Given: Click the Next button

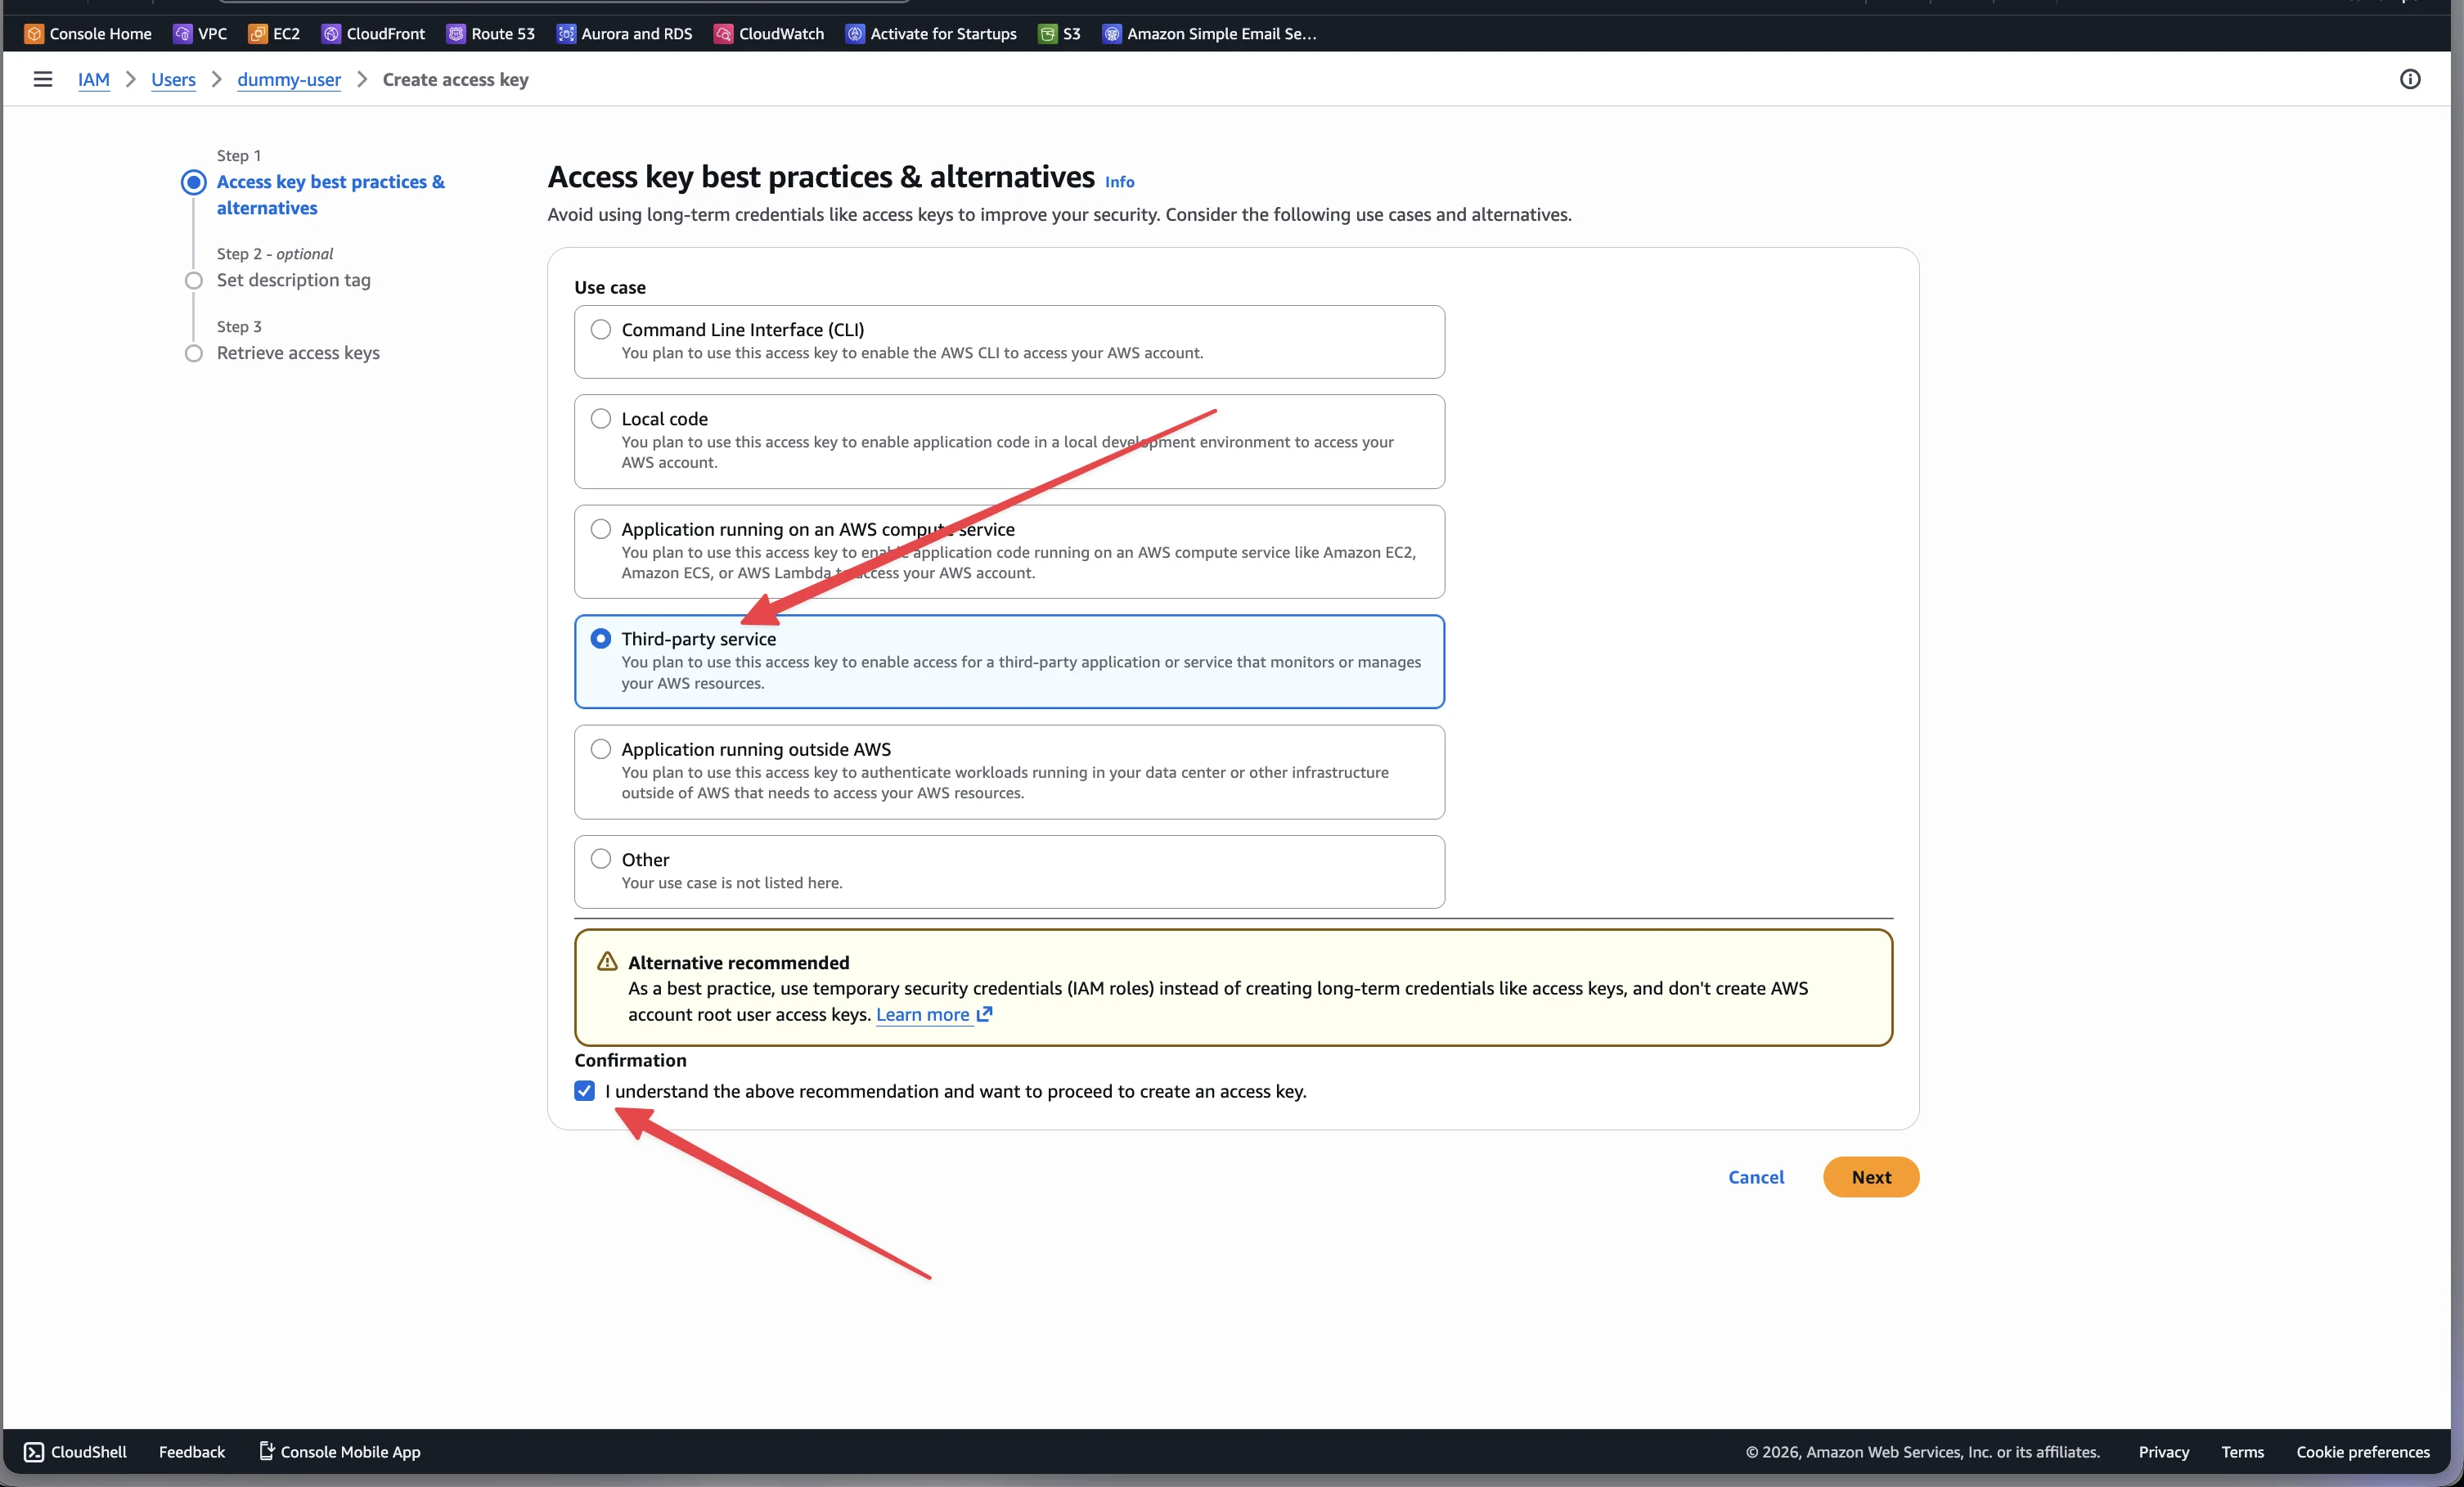Looking at the screenshot, I should tap(1870, 1177).
